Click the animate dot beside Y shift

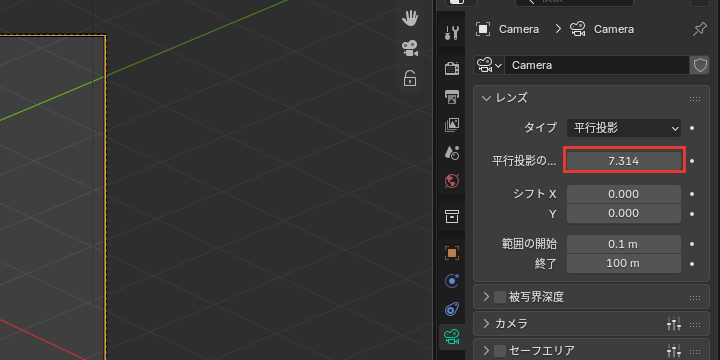[x=692, y=214]
